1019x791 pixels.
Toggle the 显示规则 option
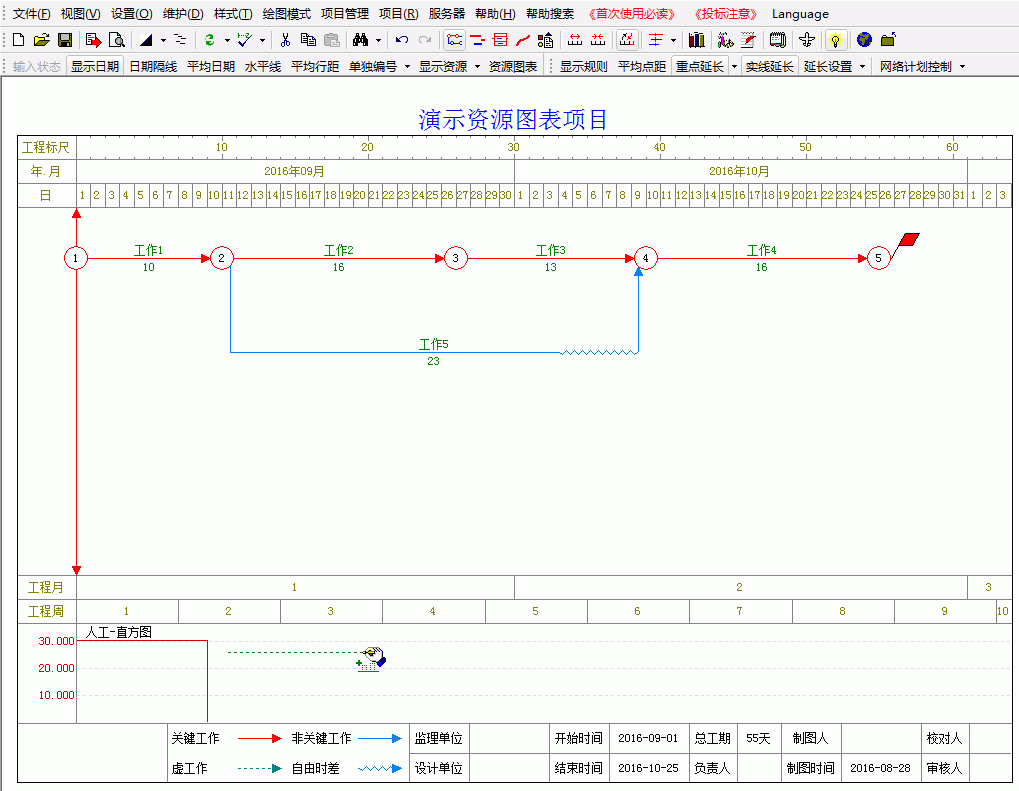pyautogui.click(x=584, y=66)
